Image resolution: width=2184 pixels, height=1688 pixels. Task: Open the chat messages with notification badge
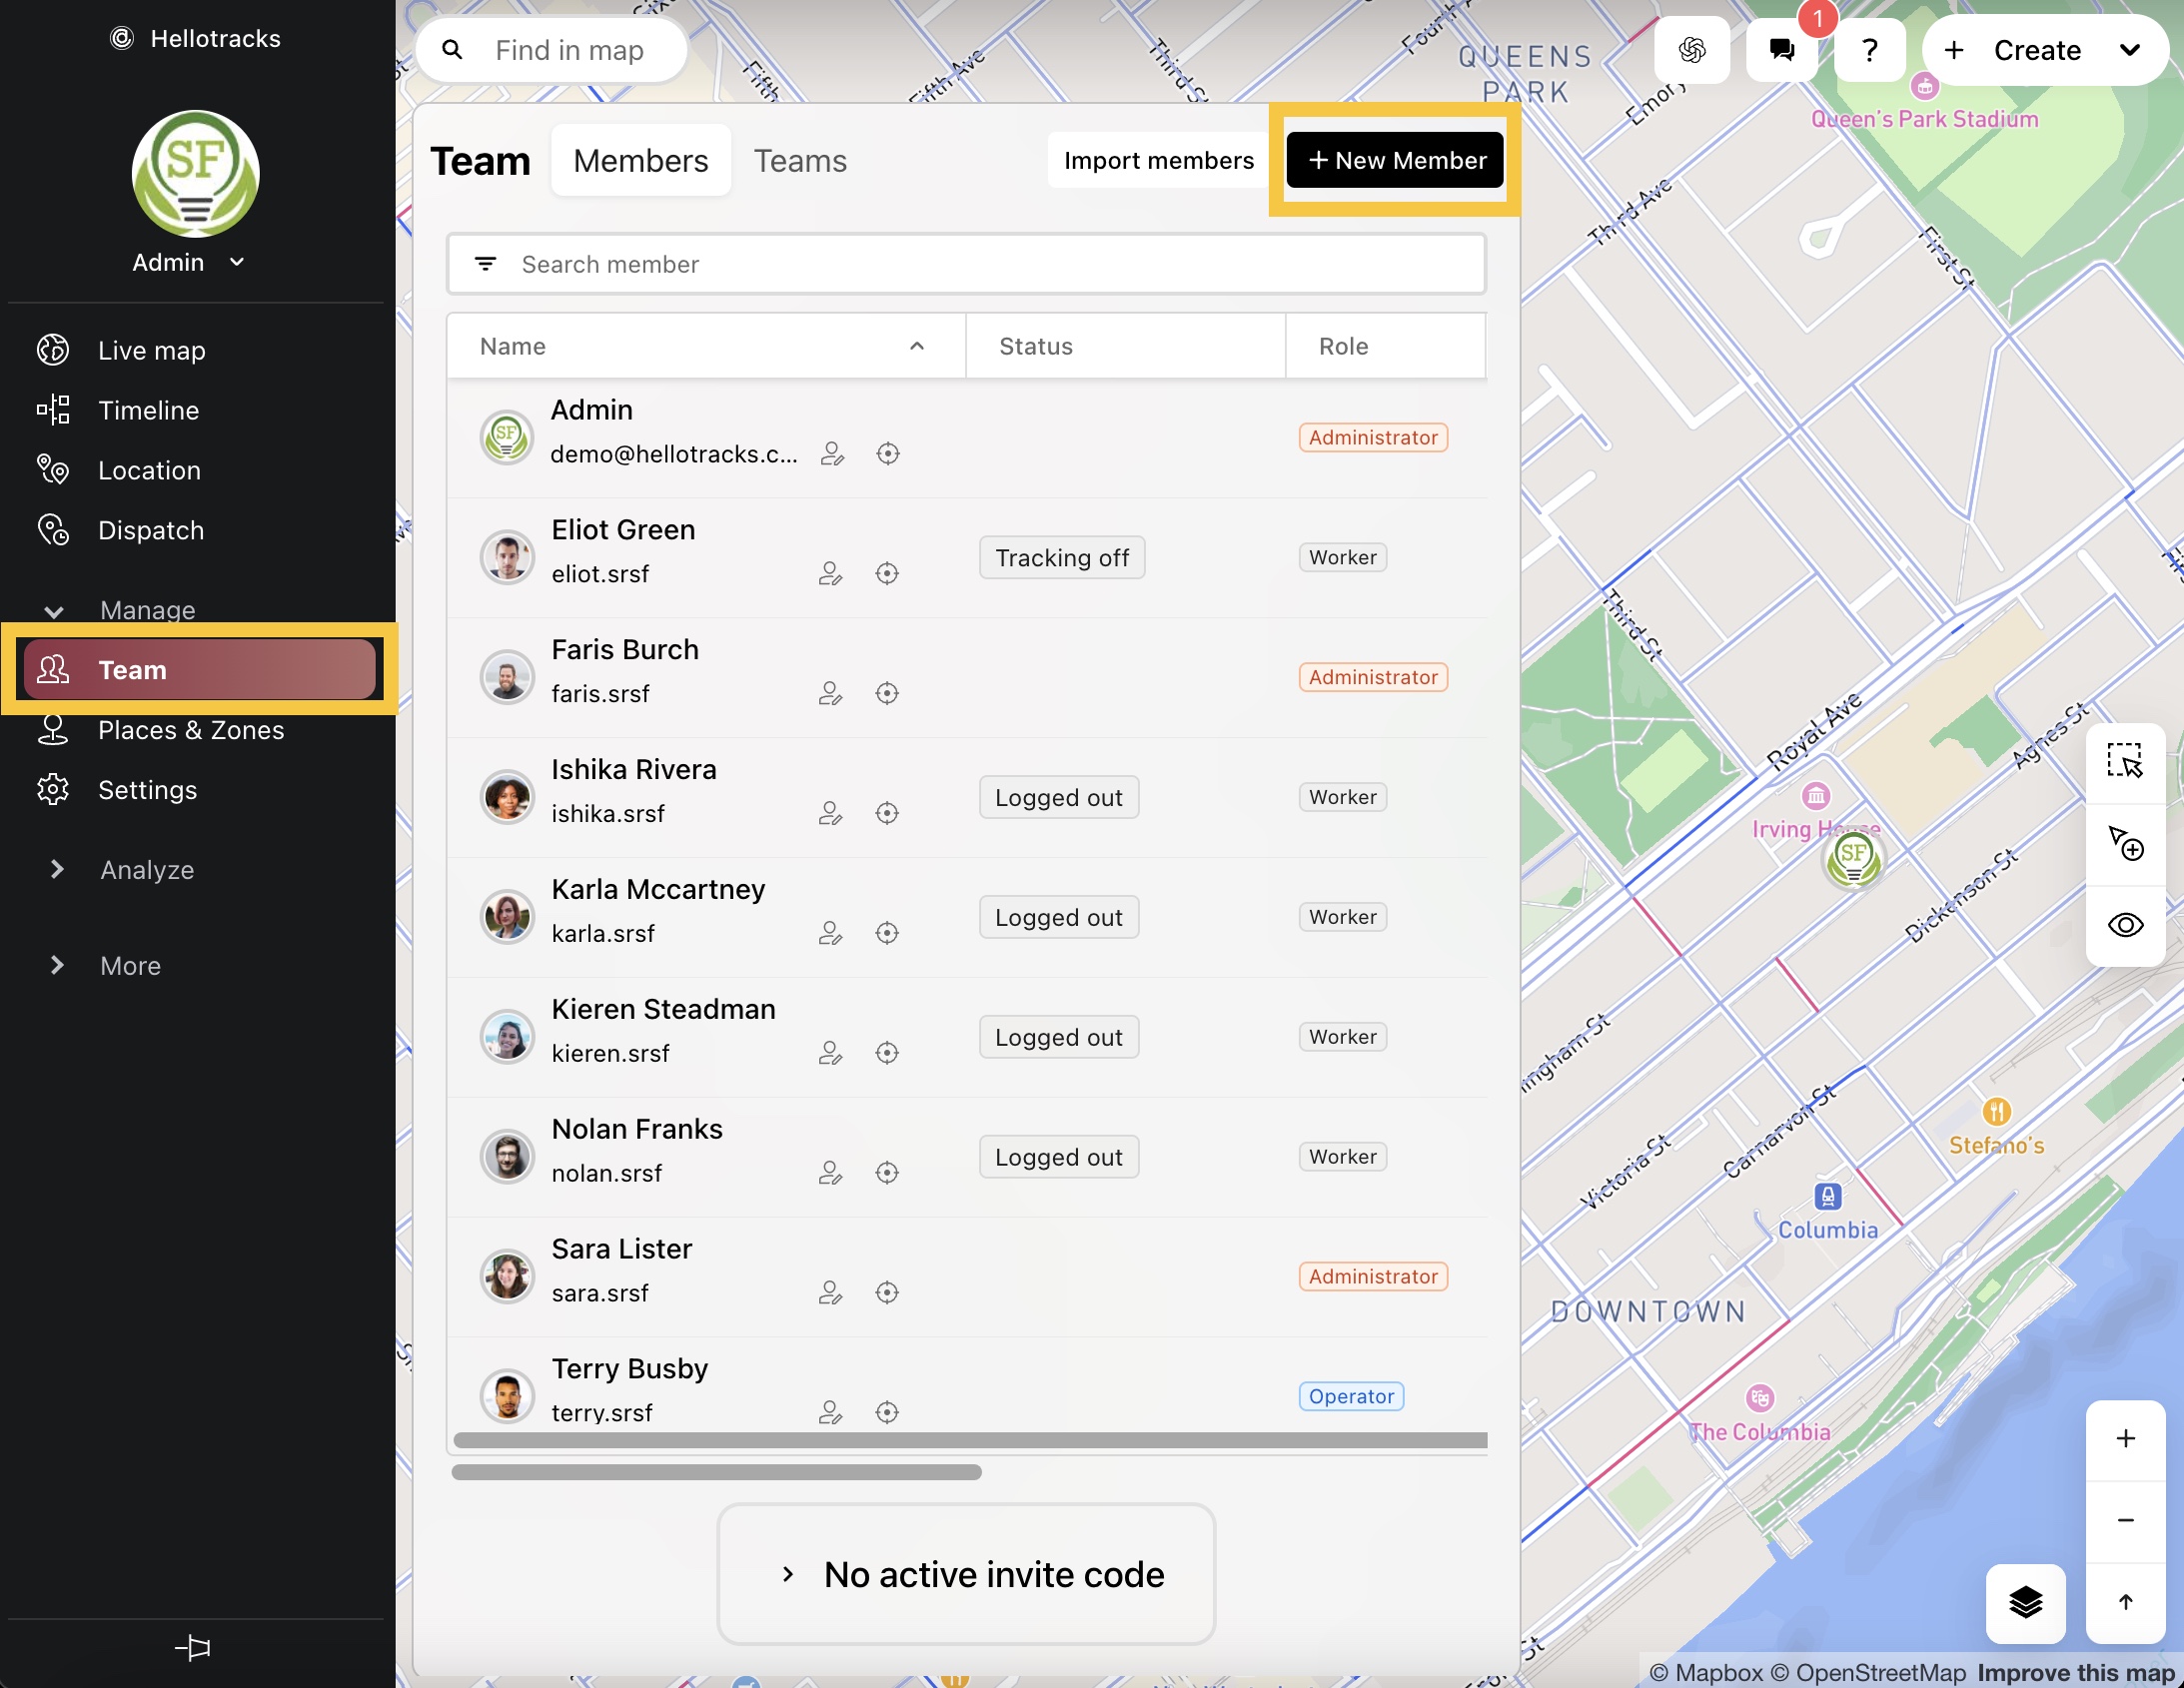coord(1781,50)
